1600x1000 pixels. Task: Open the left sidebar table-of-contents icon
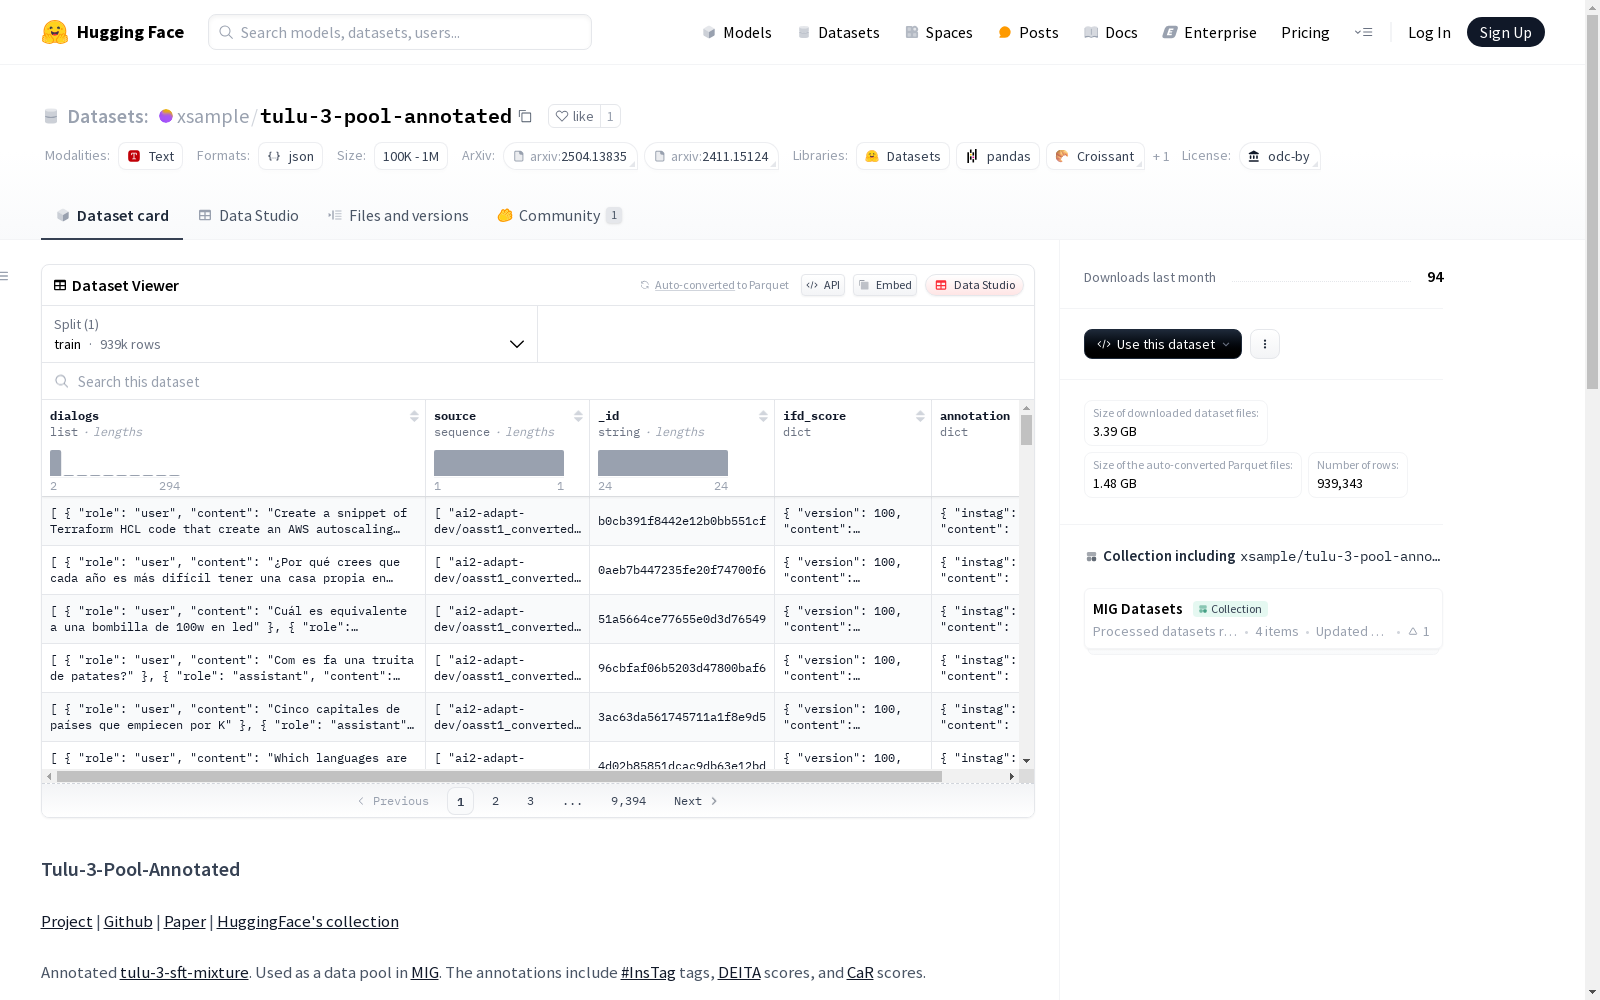click(5, 276)
